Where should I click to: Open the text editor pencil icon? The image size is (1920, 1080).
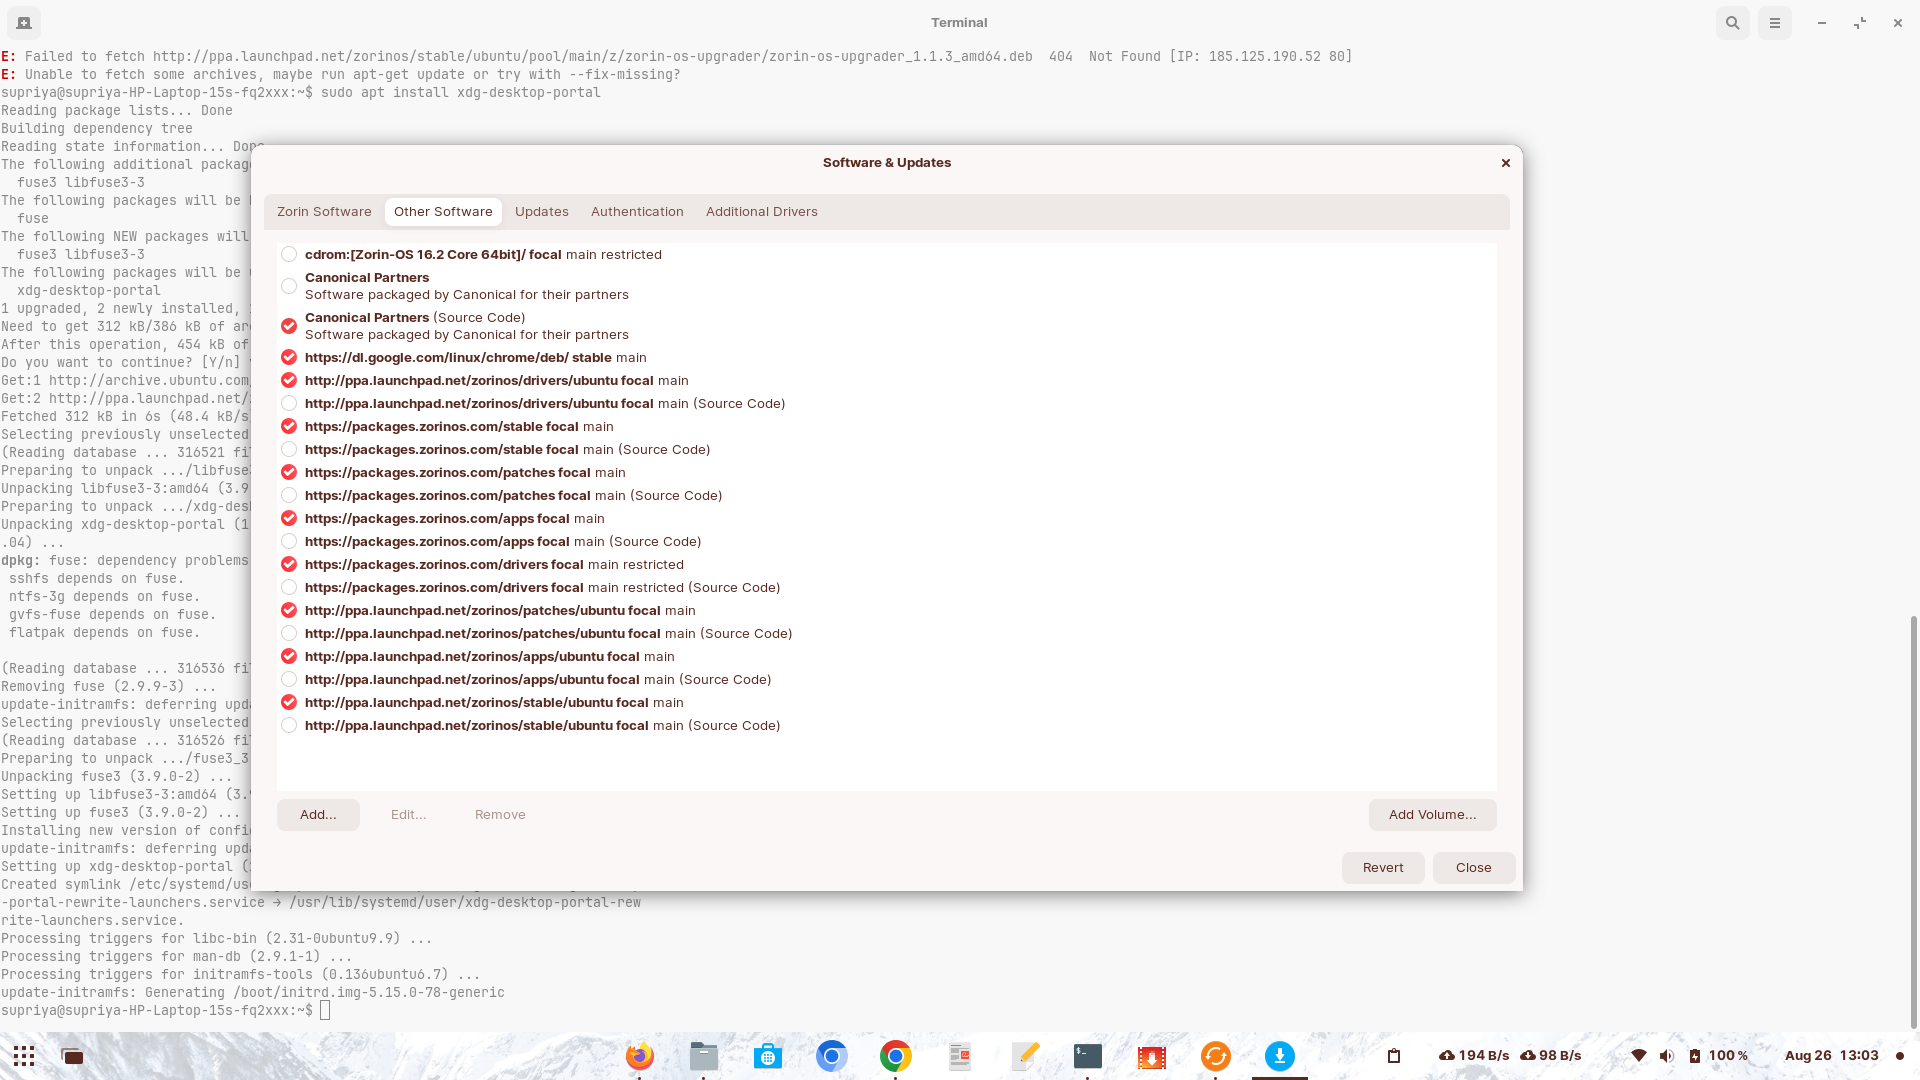(1024, 1056)
